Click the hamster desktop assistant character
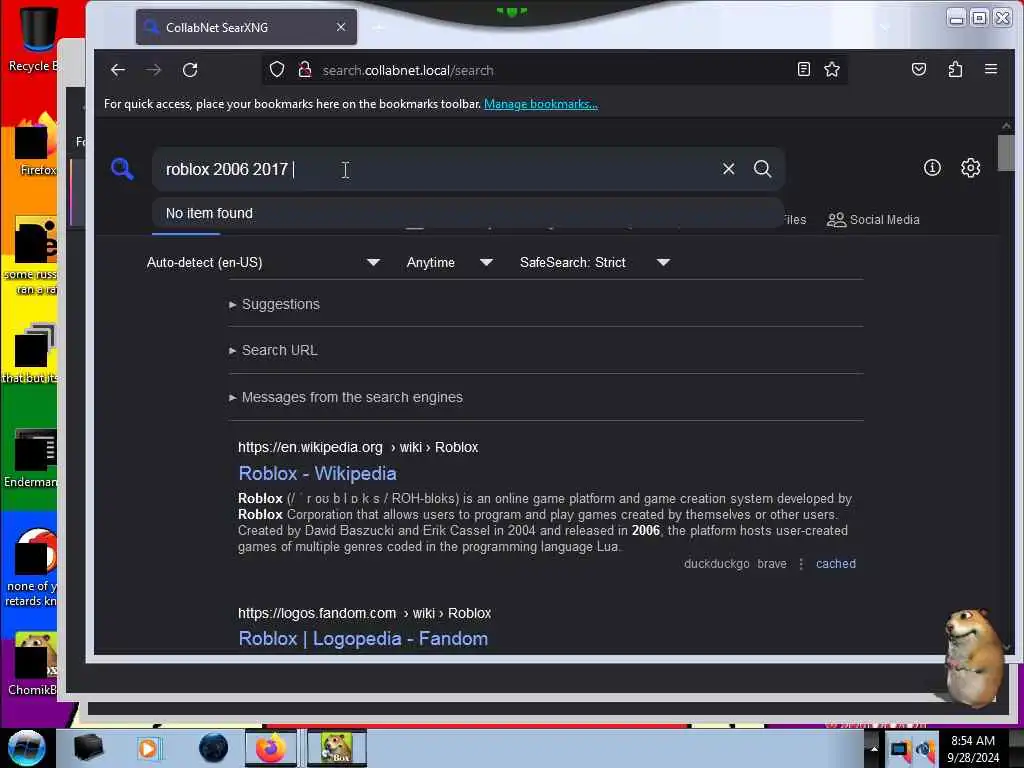The image size is (1024, 768). 973,657
